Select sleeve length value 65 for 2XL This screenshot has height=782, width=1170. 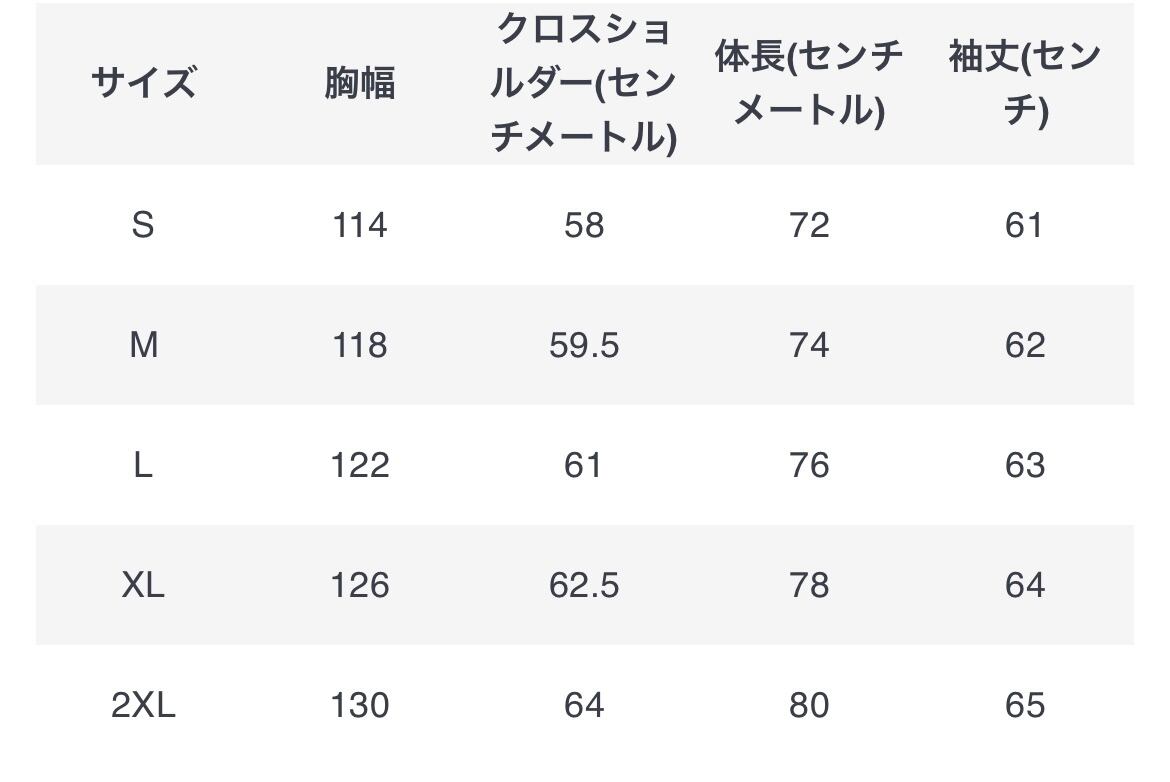(1024, 705)
